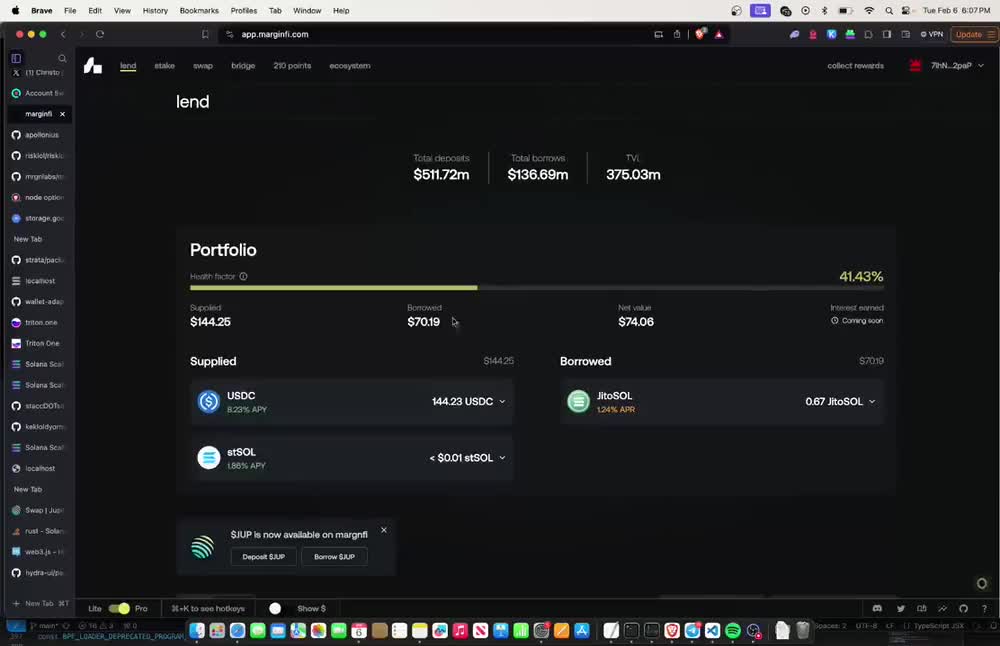Toggle the Show $ switch
Image resolution: width=1000 pixels, height=646 pixels.
[x=275, y=608]
